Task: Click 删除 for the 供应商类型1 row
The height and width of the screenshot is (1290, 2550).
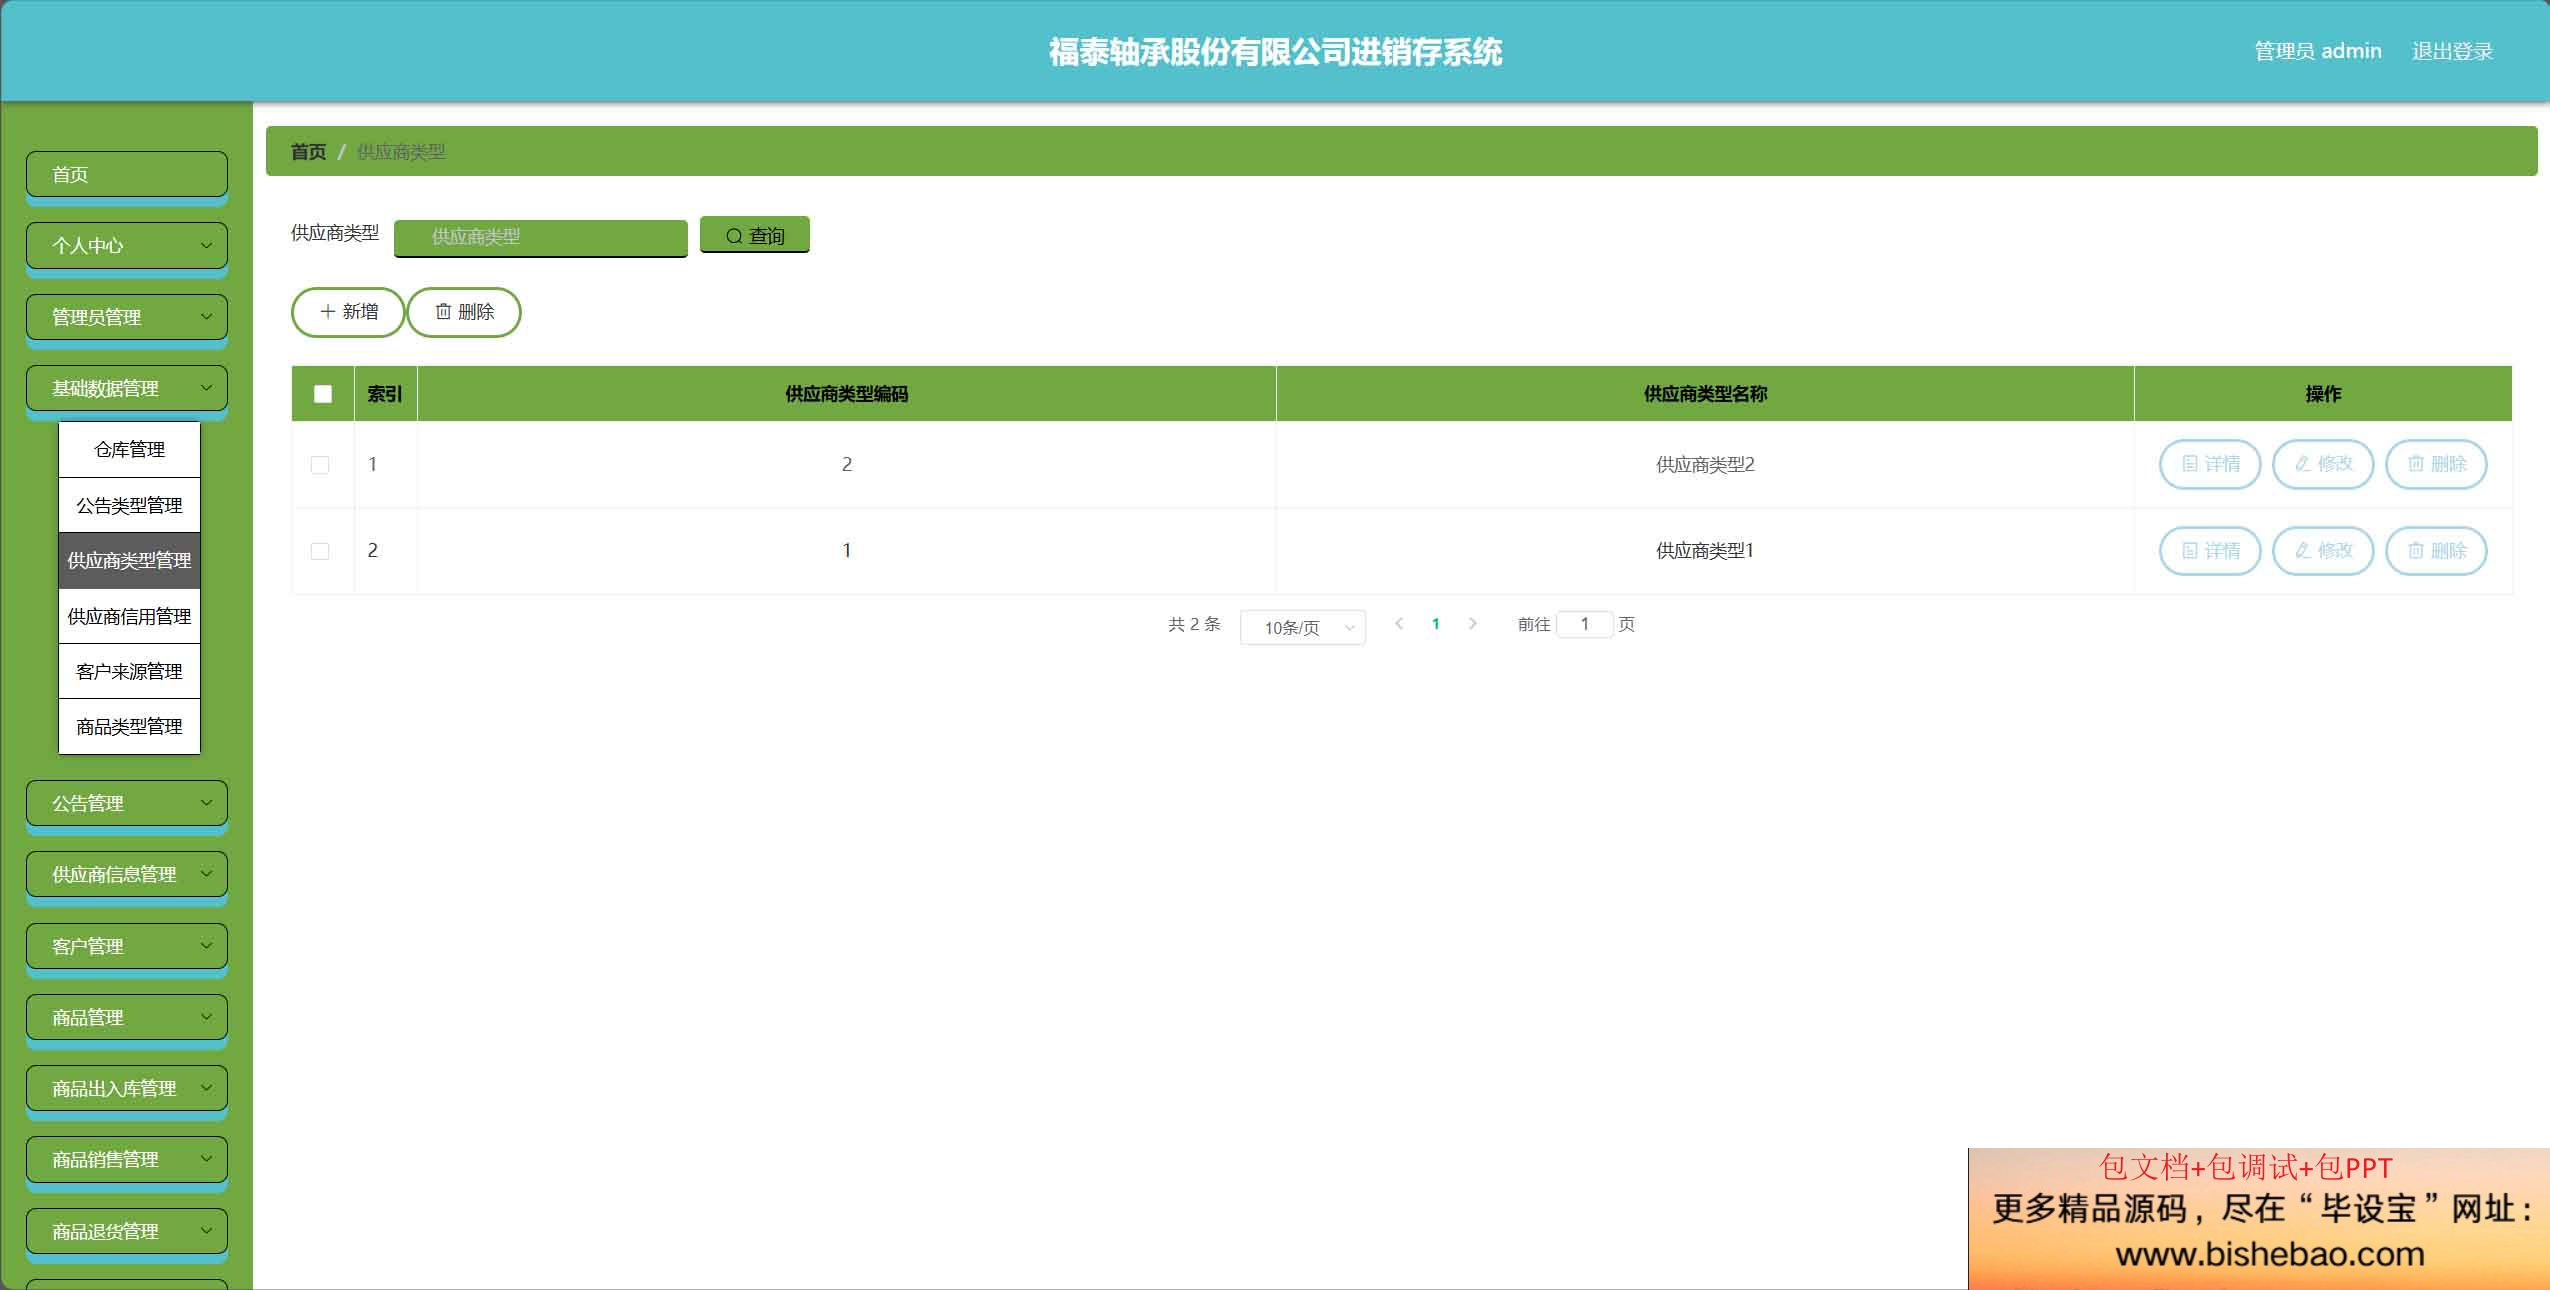Action: (x=2436, y=551)
